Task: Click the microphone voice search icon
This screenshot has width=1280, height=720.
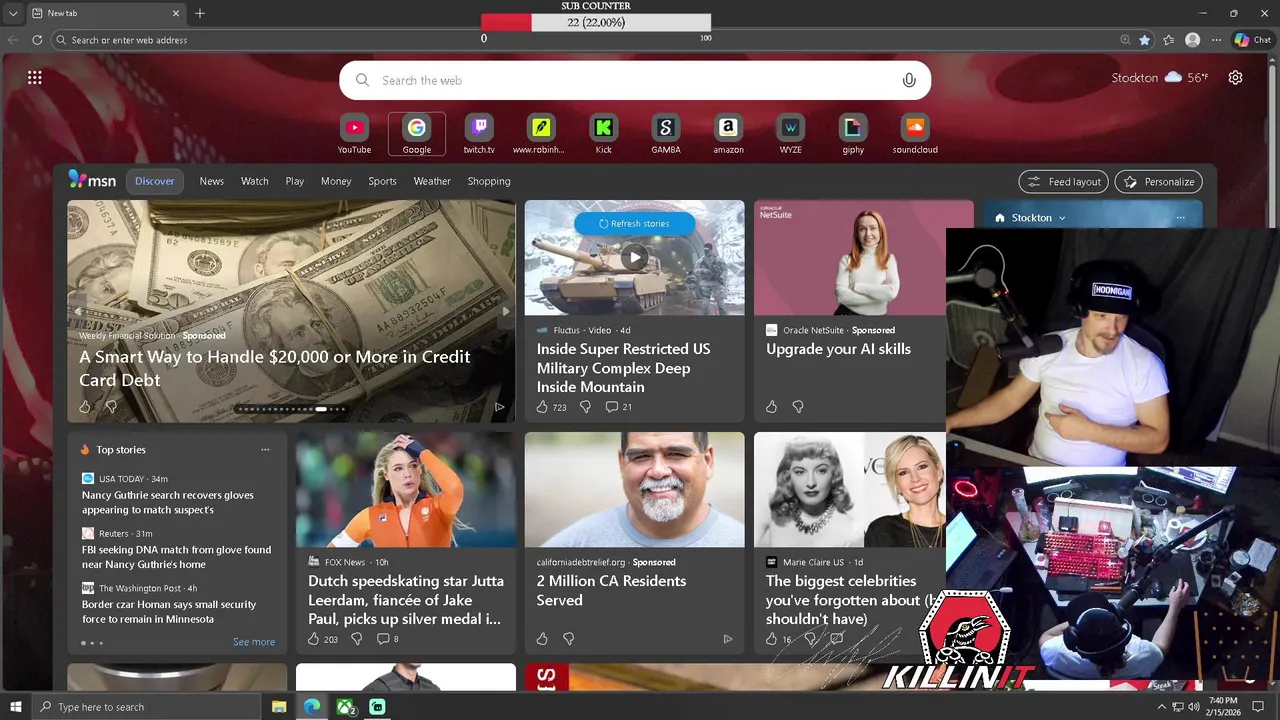Action: point(909,80)
